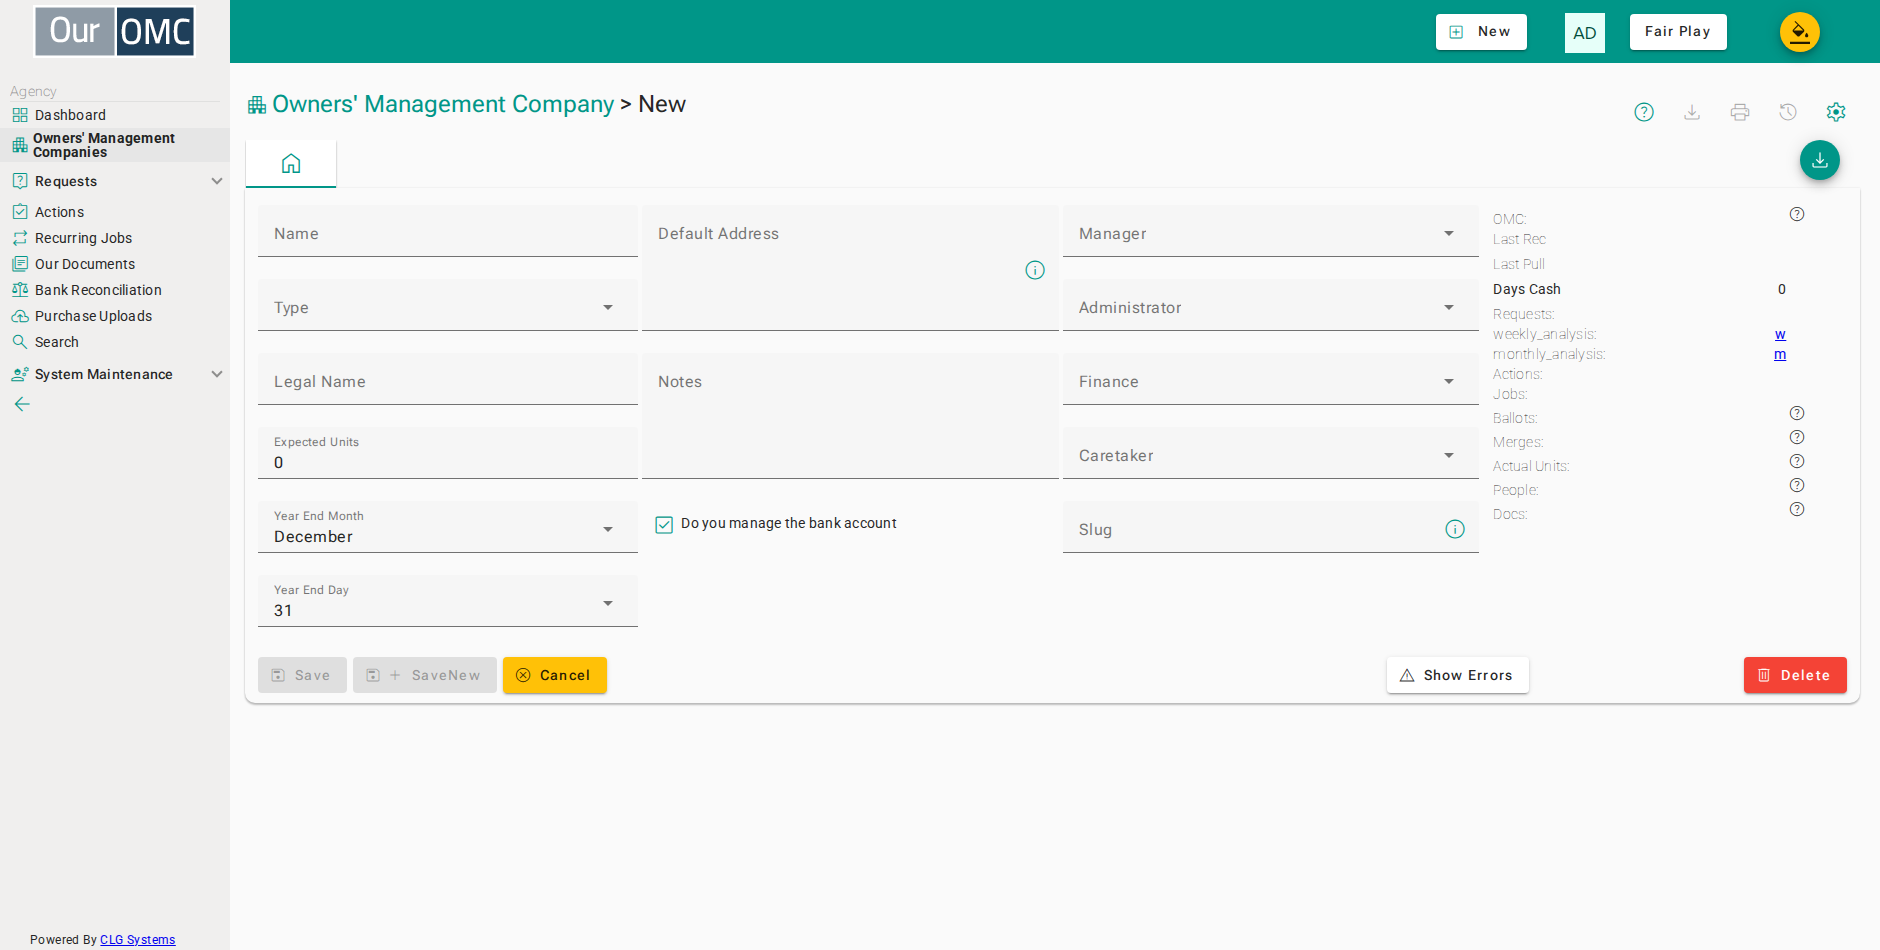Click the monthly_analysis 'm' link
The image size is (1880, 950).
(1780, 354)
